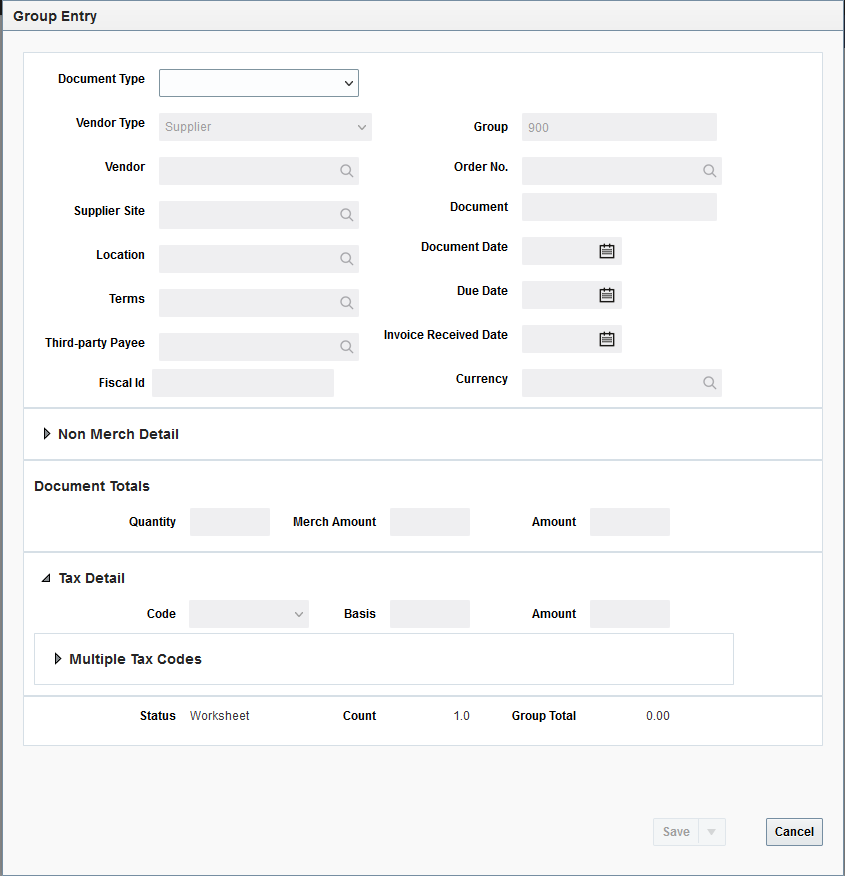Screen dimensions: 845x876
Task: Click the Tax Detail Basis field
Action: point(430,614)
